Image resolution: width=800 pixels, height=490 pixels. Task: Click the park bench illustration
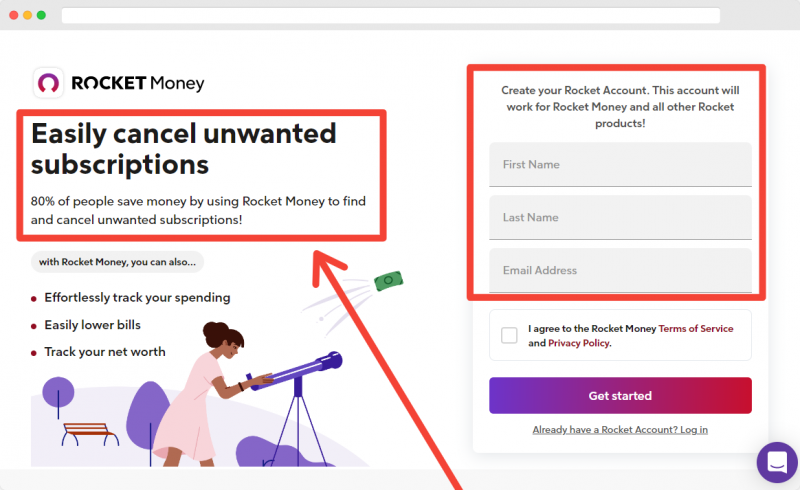[x=90, y=434]
